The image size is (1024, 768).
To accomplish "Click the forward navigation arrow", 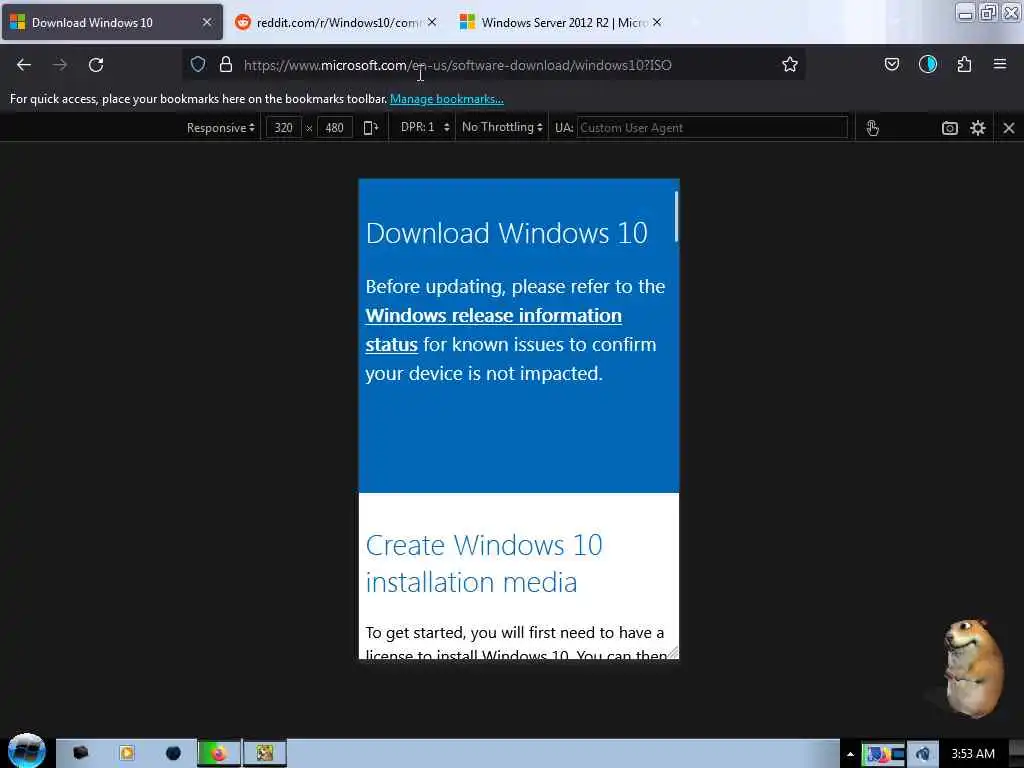I will click(60, 65).
